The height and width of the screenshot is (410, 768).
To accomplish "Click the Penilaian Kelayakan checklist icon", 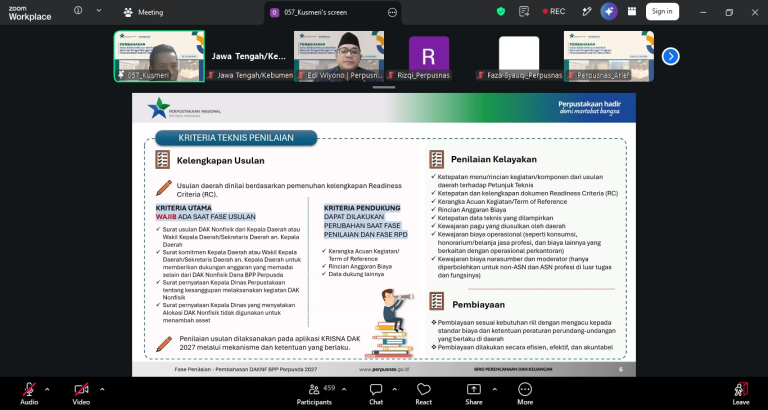I will point(436,159).
